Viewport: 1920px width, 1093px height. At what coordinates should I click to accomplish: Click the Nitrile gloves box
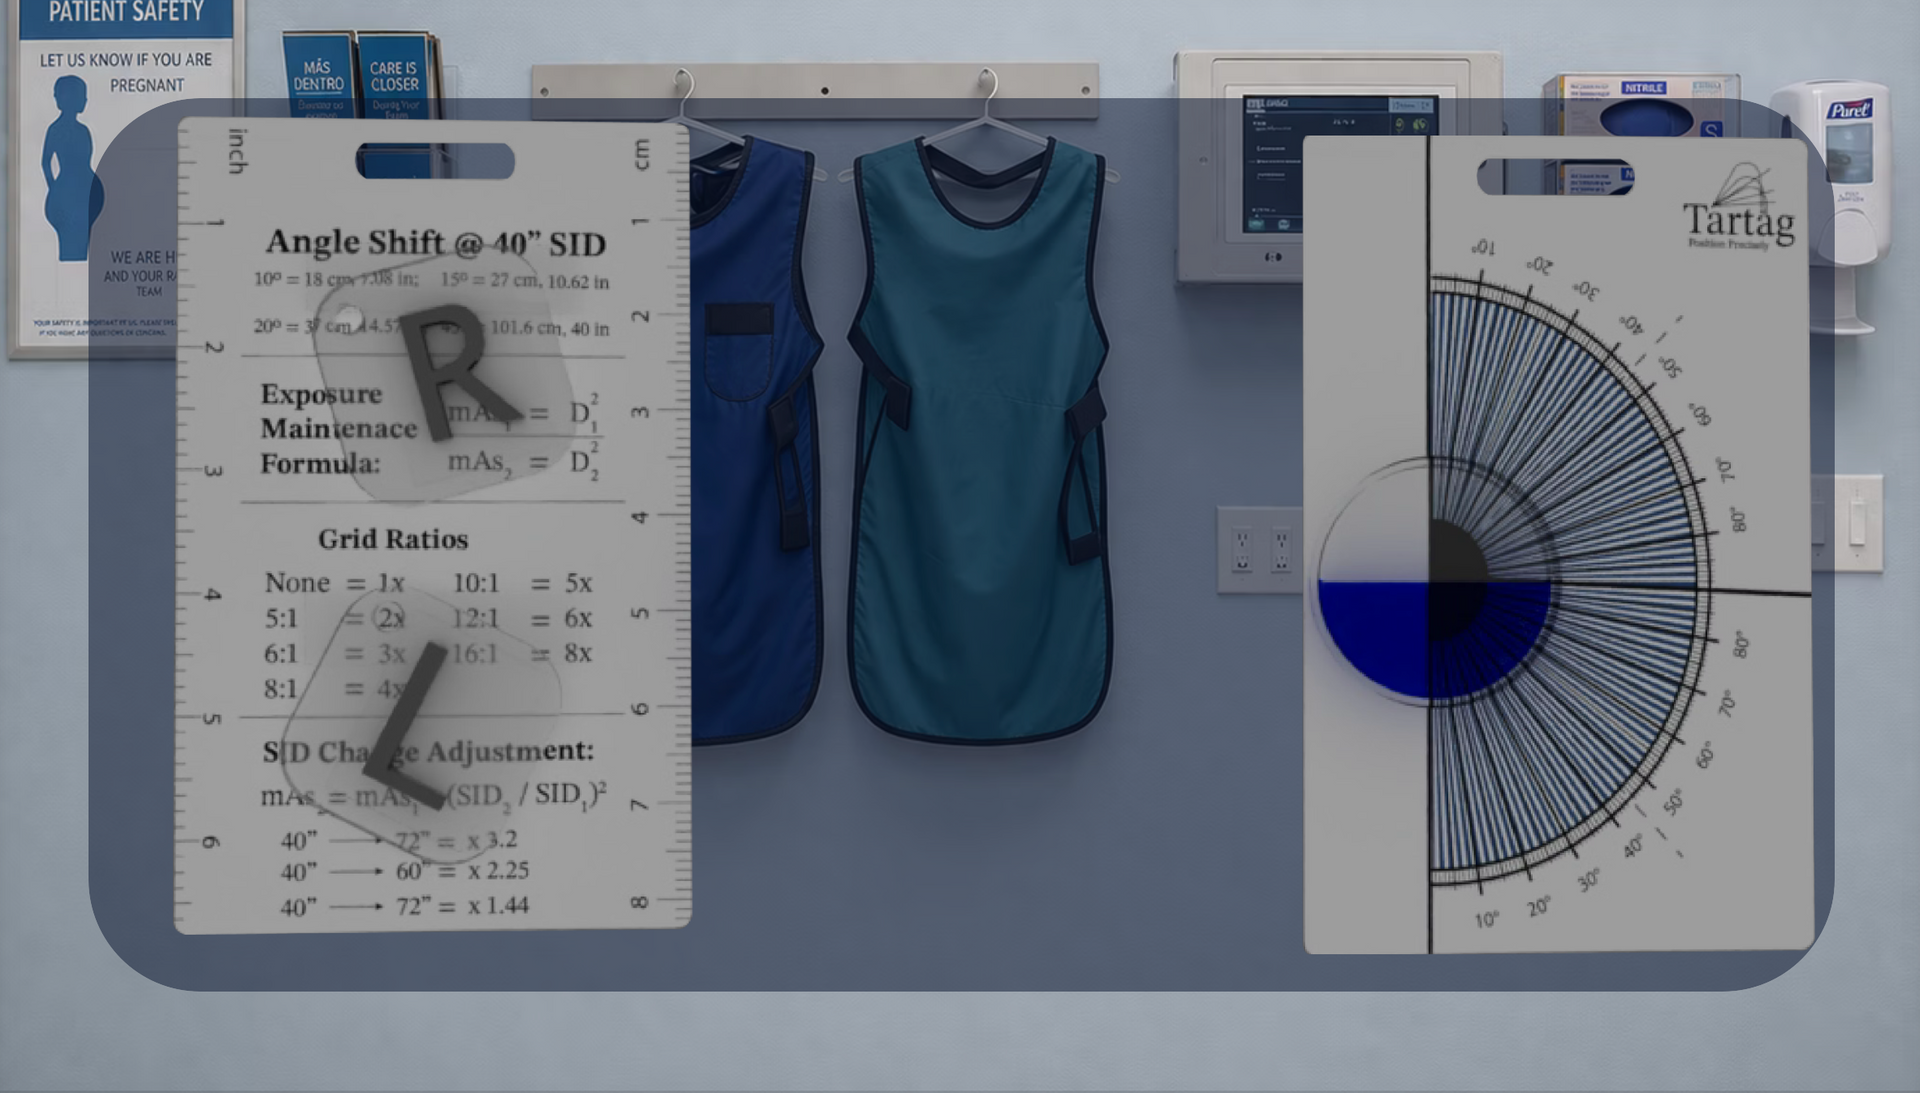pos(1641,135)
